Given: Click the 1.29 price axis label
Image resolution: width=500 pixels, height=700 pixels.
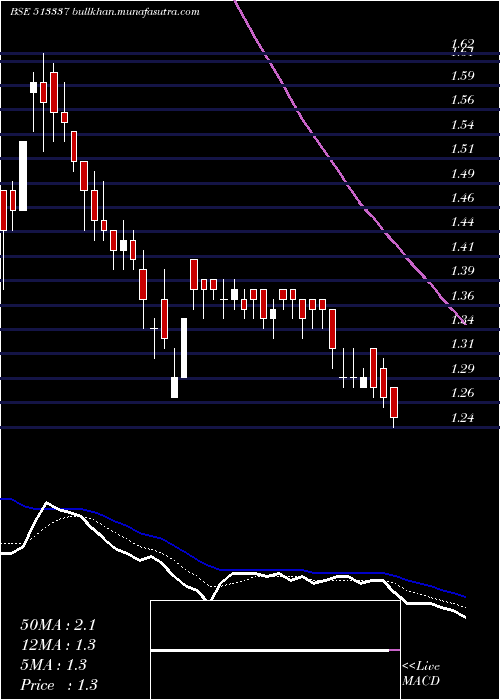Looking at the screenshot, I should (462, 368).
